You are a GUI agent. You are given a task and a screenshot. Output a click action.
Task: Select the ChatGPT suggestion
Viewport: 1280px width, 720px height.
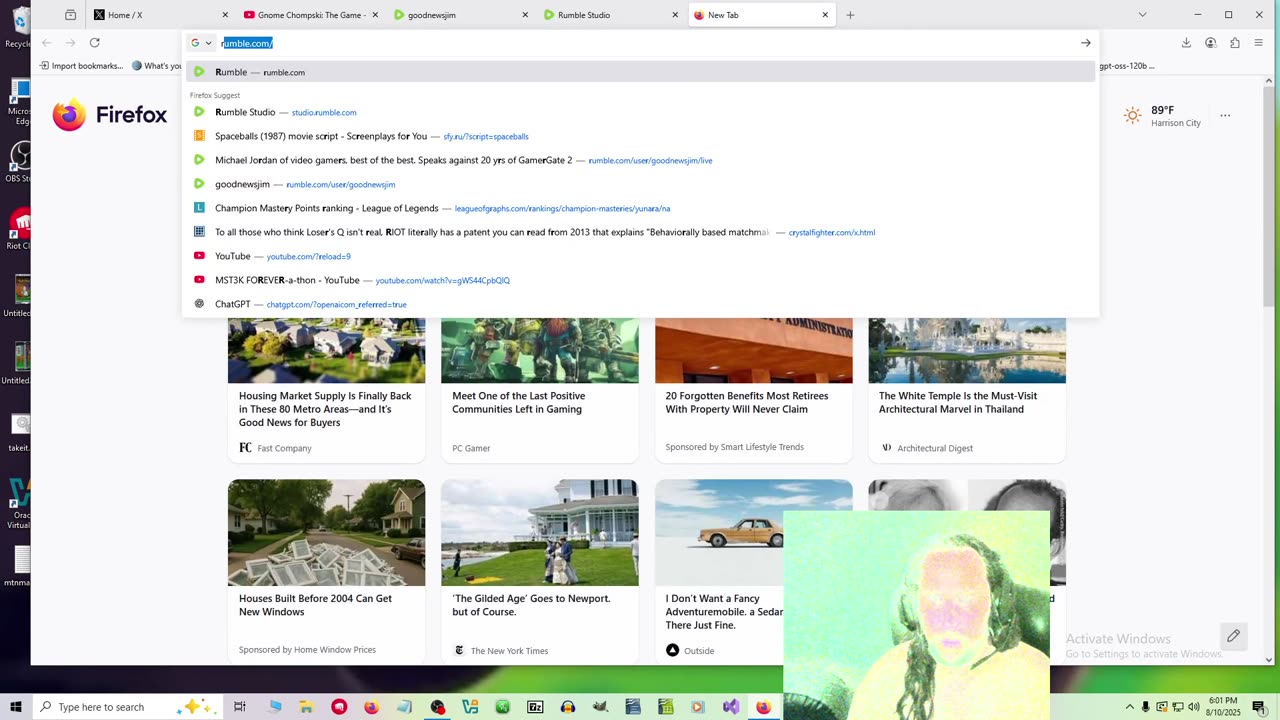point(640,304)
